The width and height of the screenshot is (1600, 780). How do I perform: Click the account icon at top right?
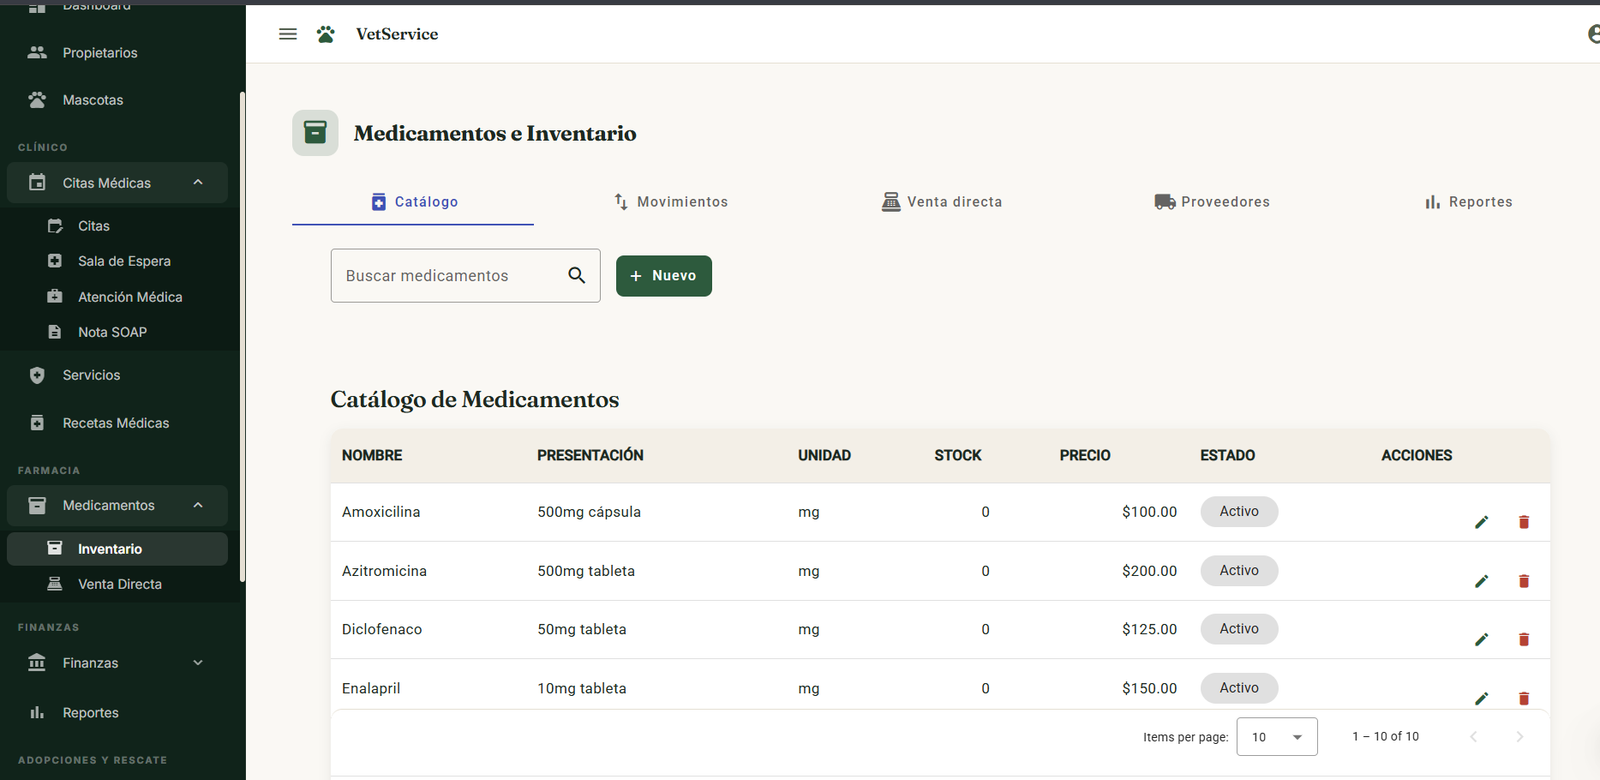click(x=1594, y=34)
